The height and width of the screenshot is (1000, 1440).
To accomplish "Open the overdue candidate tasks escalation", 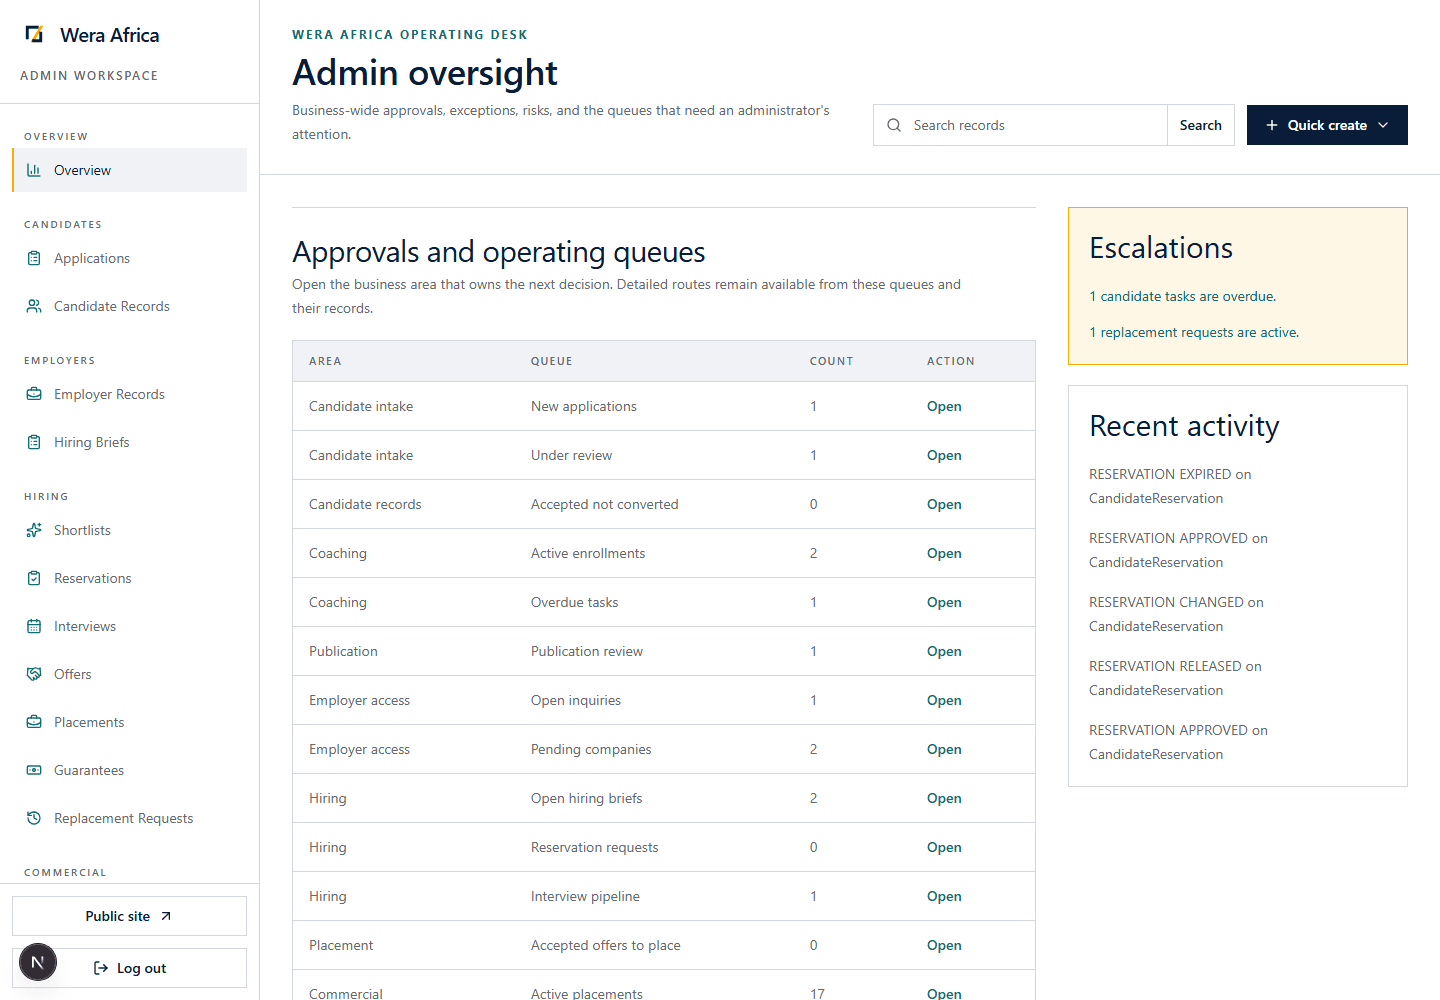I will point(1182,296).
